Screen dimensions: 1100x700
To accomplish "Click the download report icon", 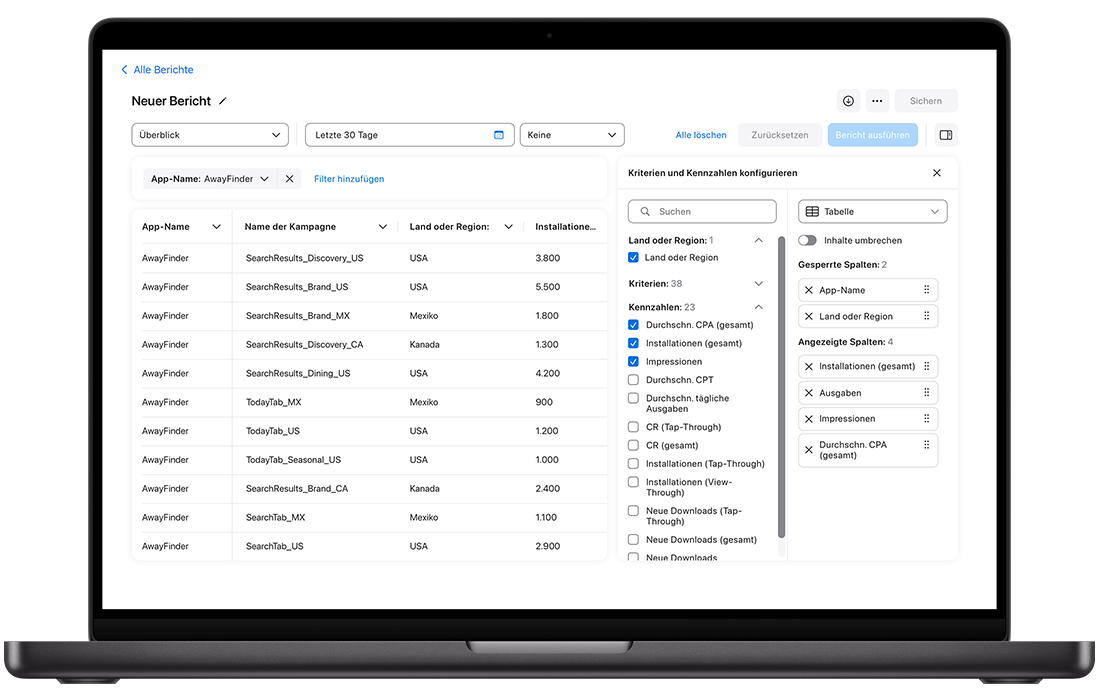I will (848, 101).
